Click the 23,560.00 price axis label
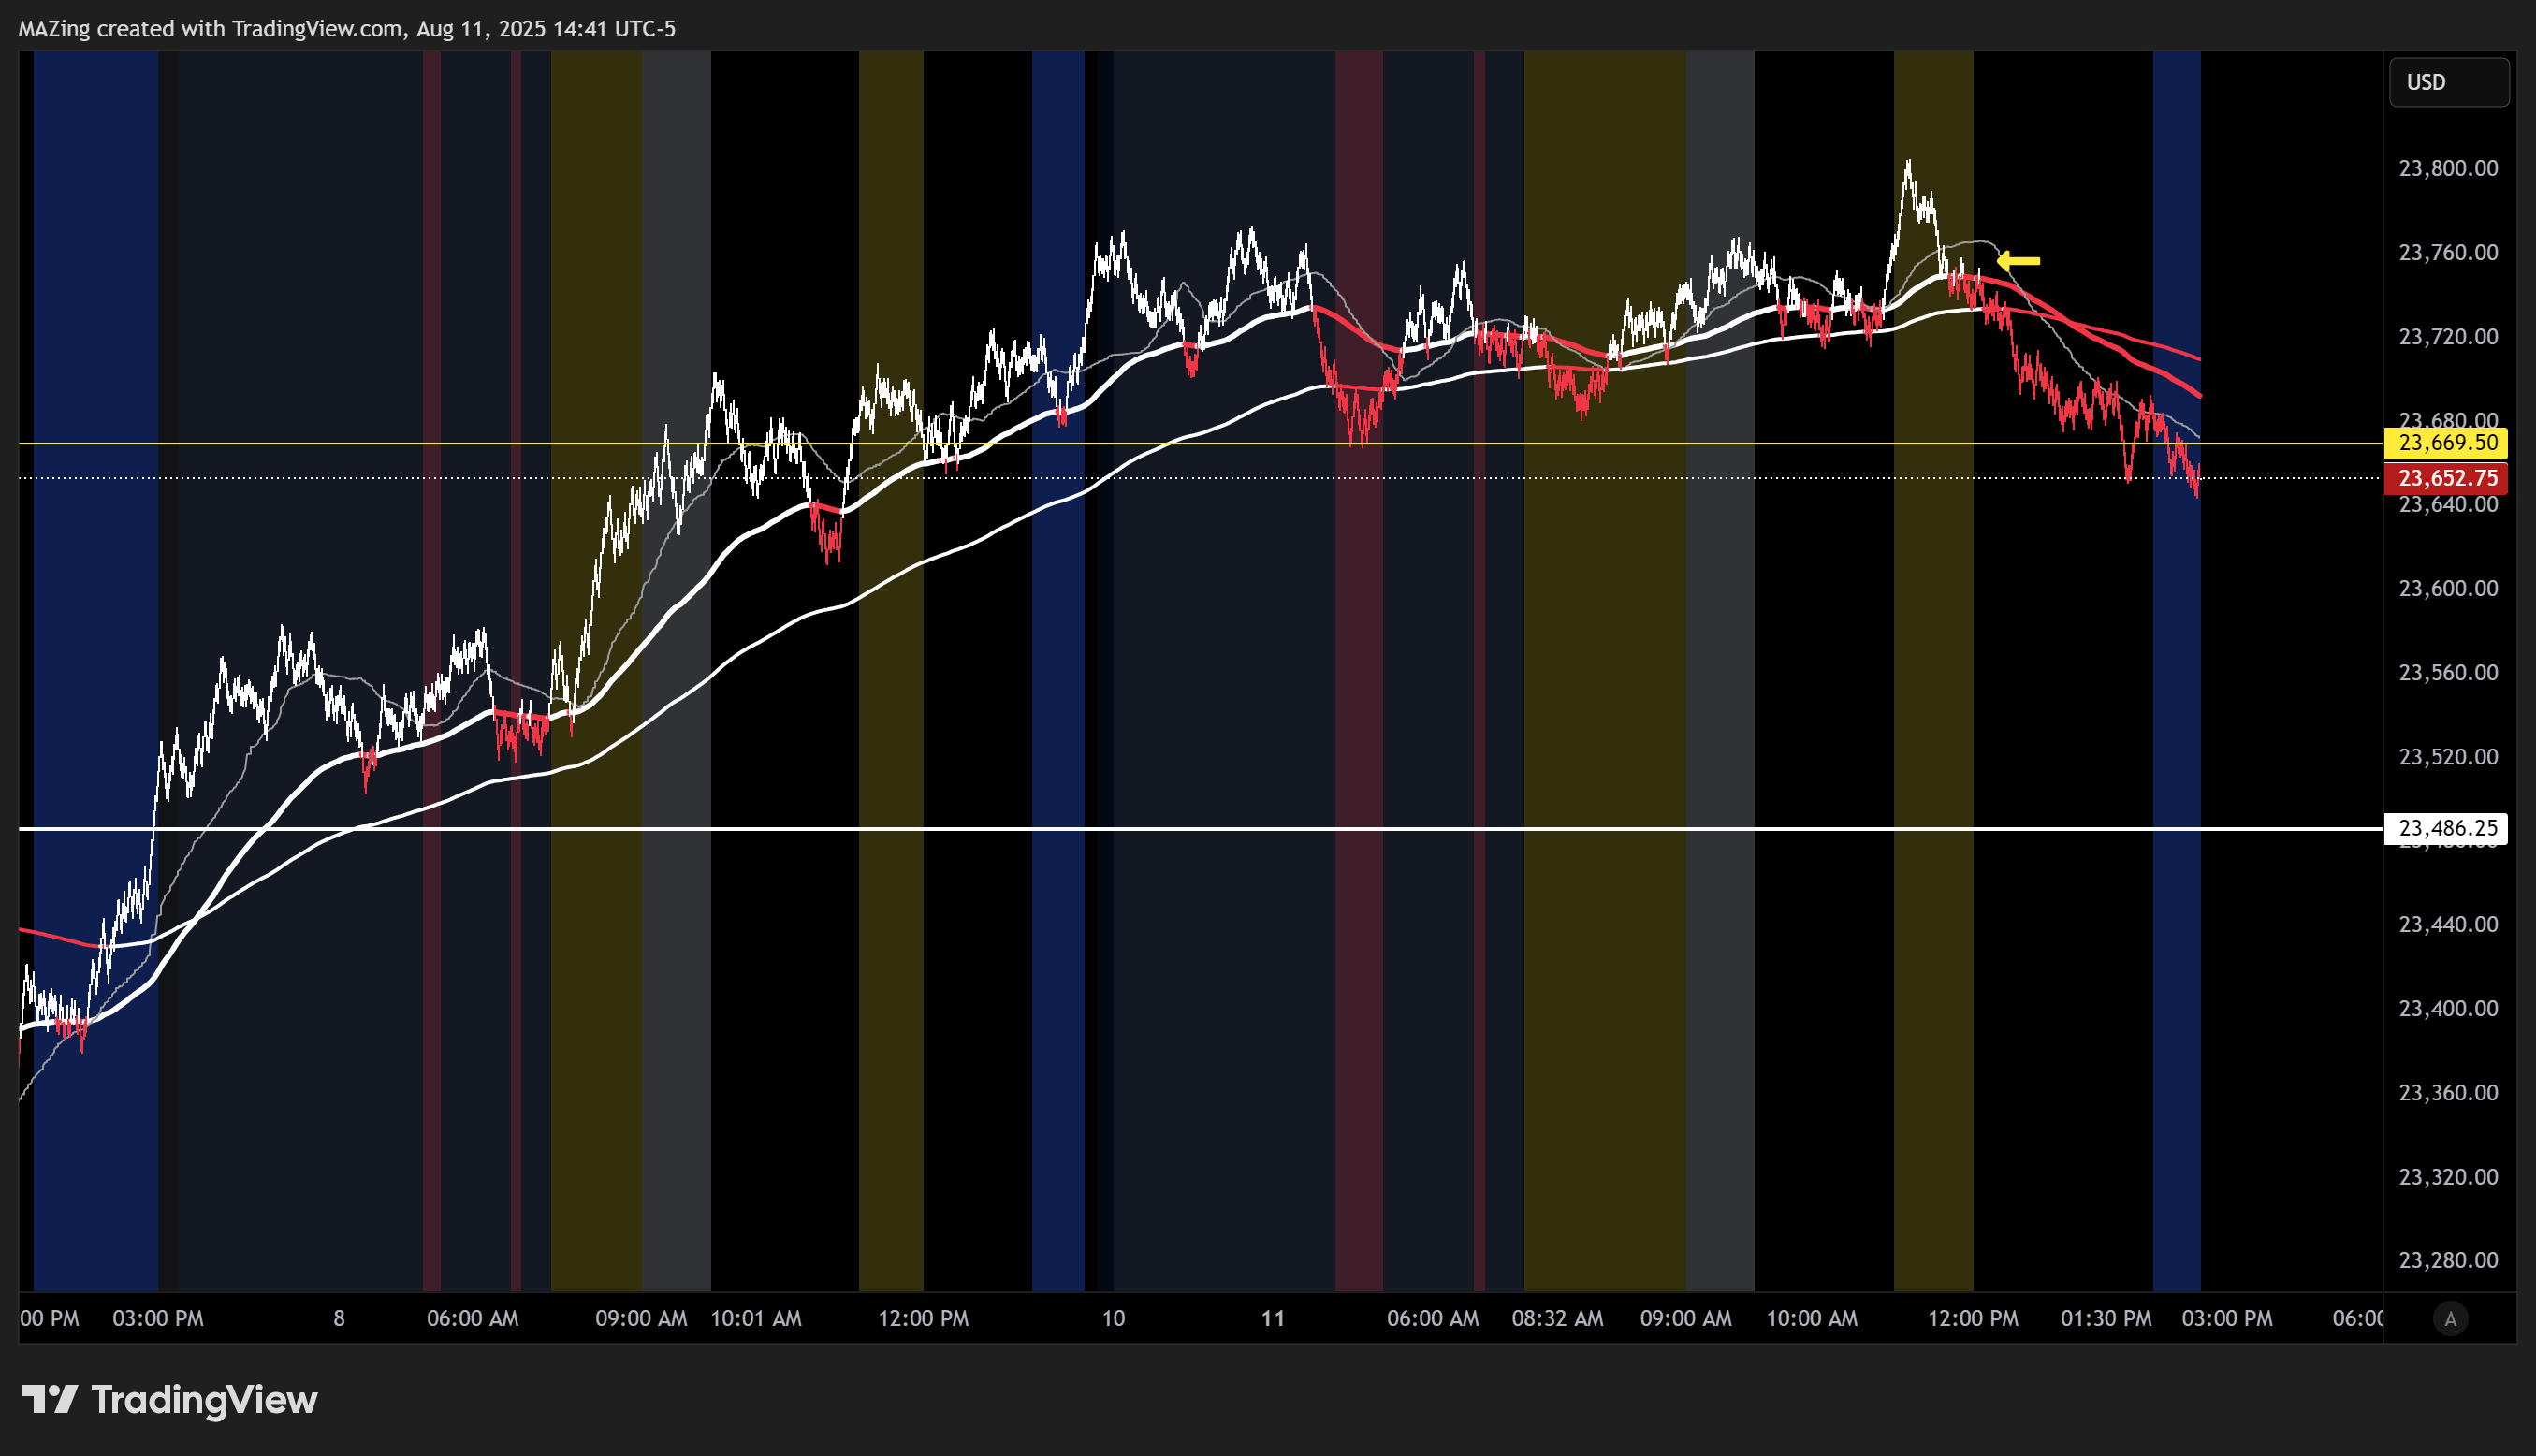 pos(2448,672)
